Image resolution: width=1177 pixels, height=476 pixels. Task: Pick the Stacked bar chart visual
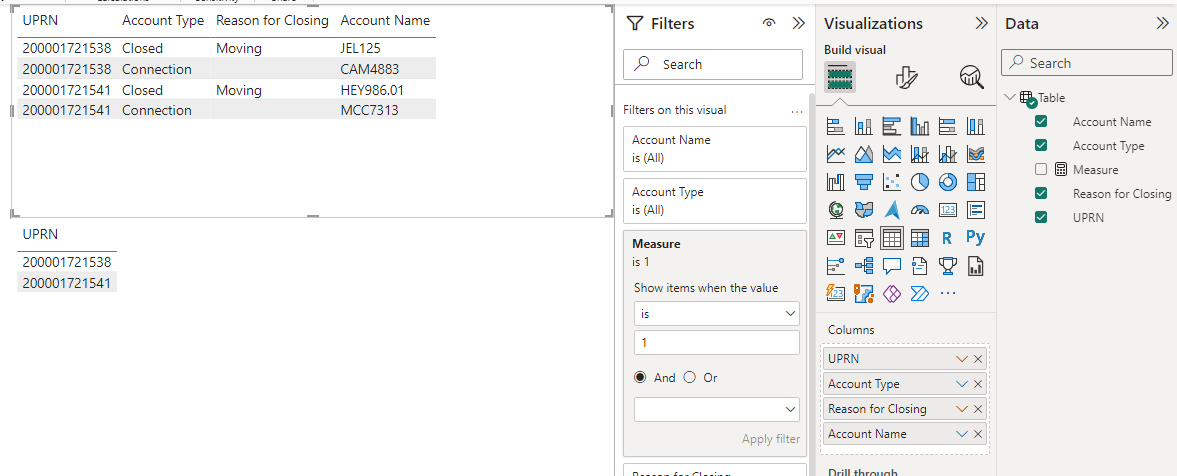[x=835, y=126]
